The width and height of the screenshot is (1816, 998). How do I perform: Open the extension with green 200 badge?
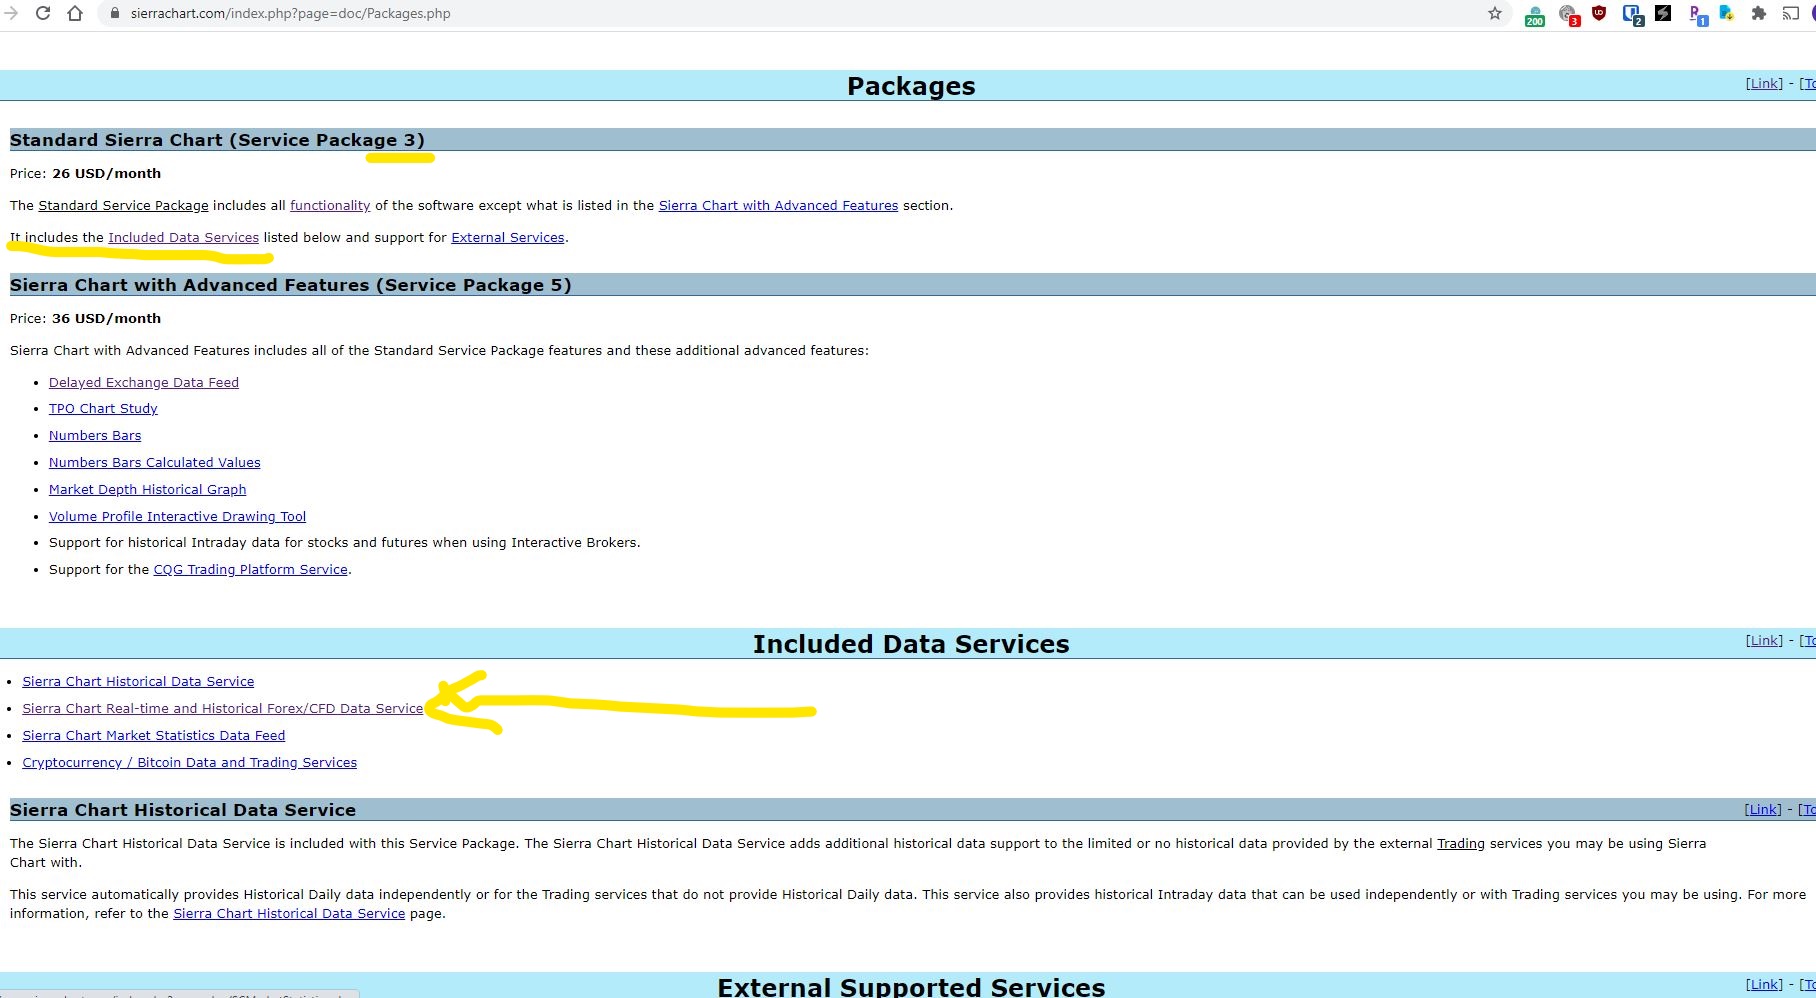pyautogui.click(x=1535, y=15)
